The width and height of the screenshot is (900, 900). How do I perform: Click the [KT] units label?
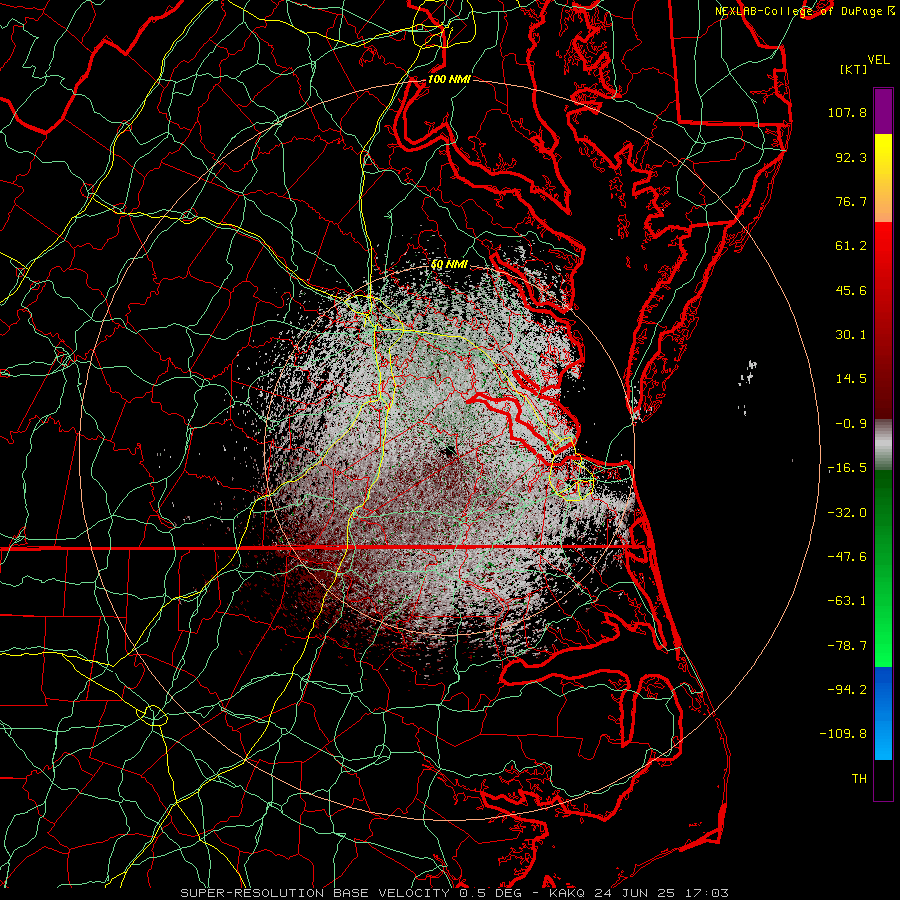point(854,69)
